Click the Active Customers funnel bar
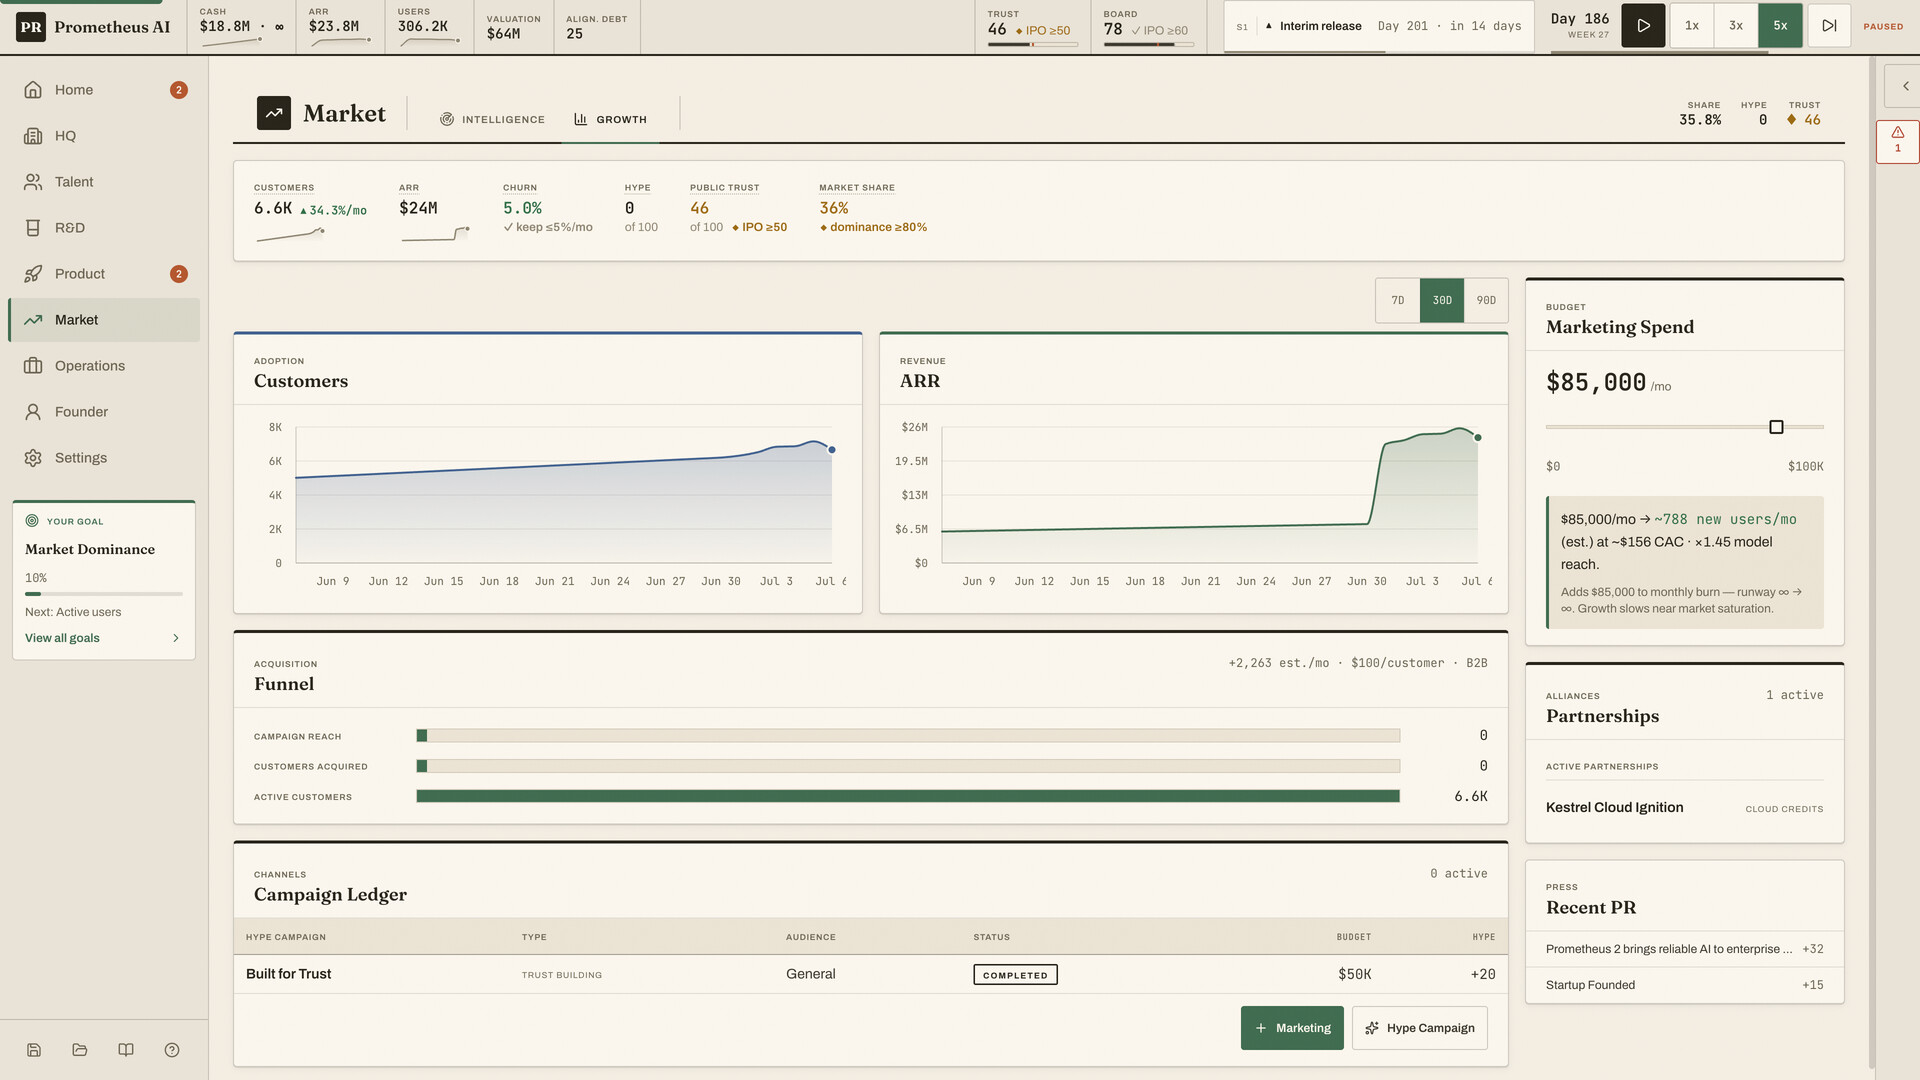 [x=908, y=796]
